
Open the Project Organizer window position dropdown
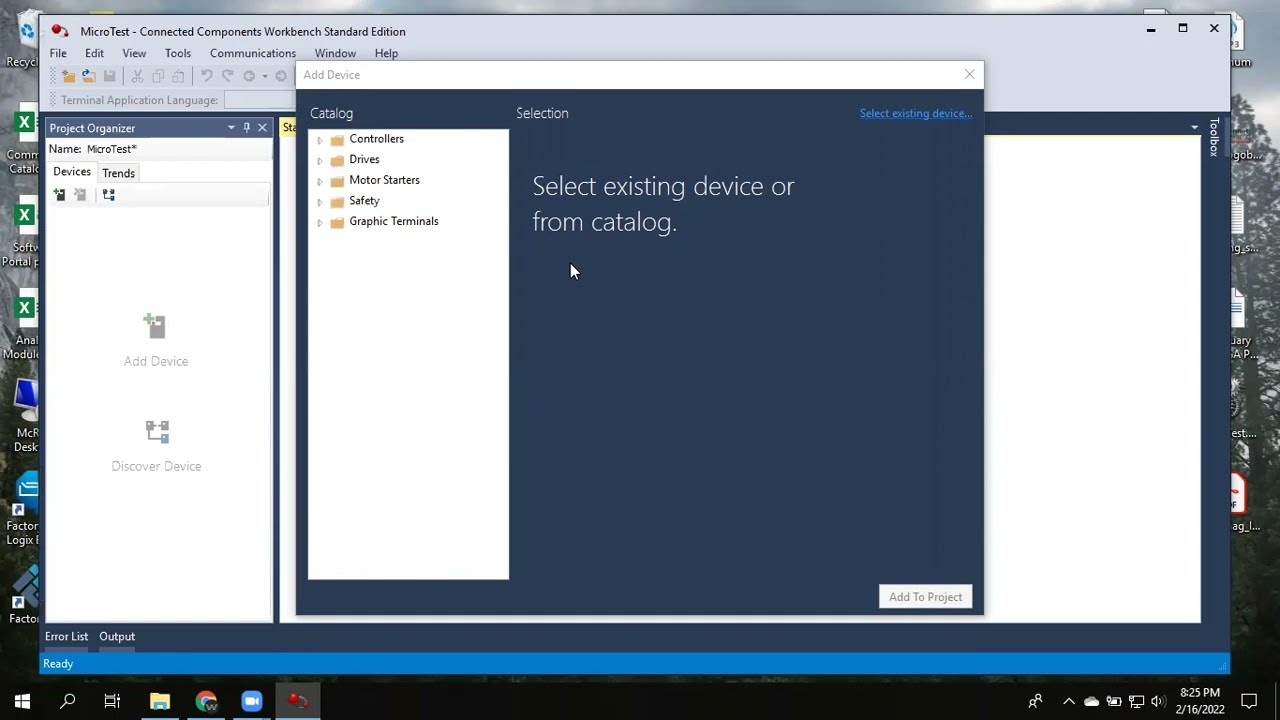[x=231, y=128]
